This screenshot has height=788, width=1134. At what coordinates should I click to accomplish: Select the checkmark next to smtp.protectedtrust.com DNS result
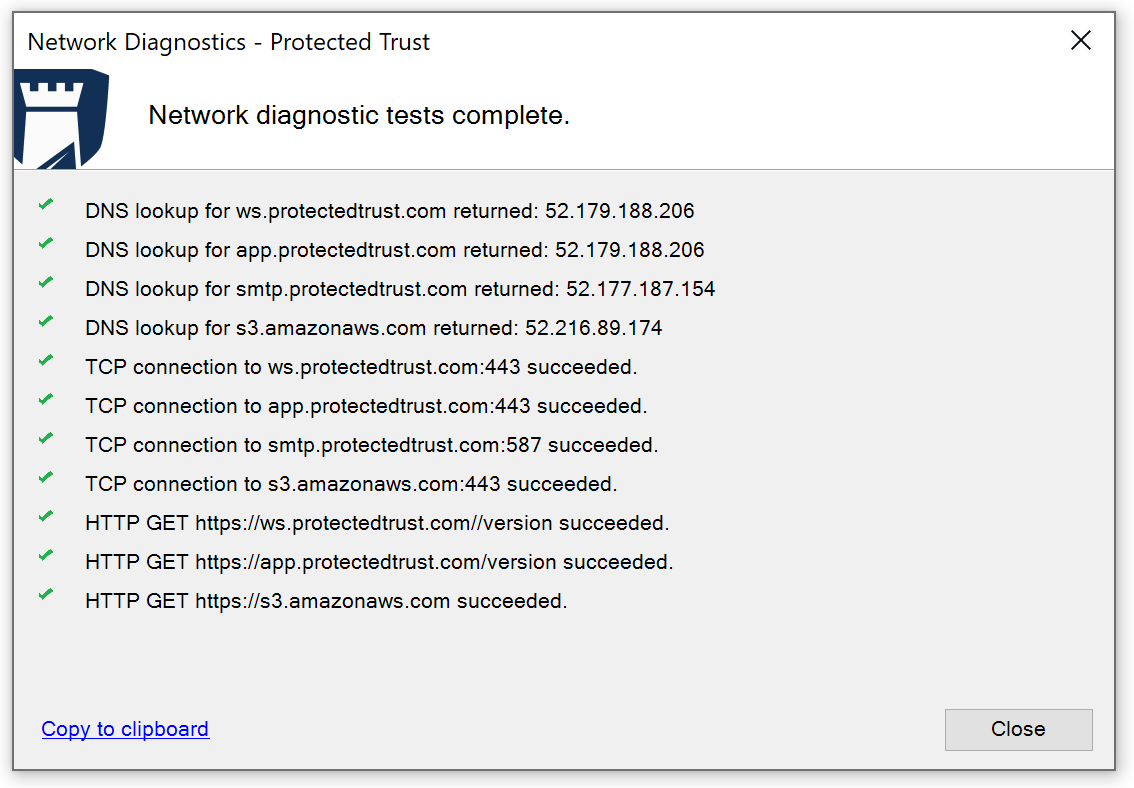(x=45, y=282)
